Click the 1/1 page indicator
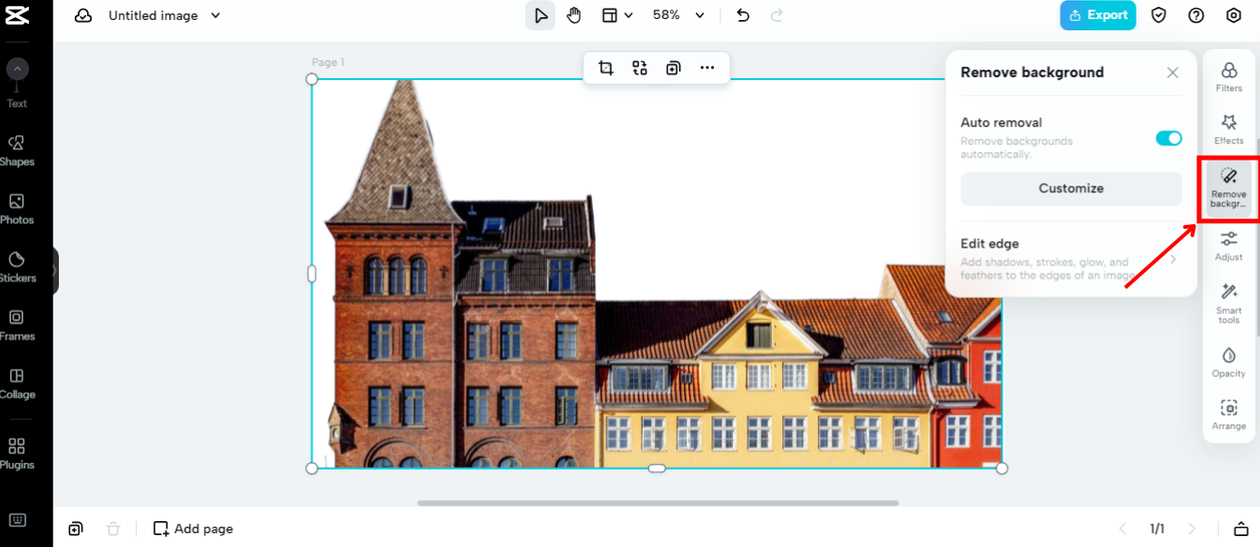This screenshot has height=547, width=1260. (x=1157, y=528)
